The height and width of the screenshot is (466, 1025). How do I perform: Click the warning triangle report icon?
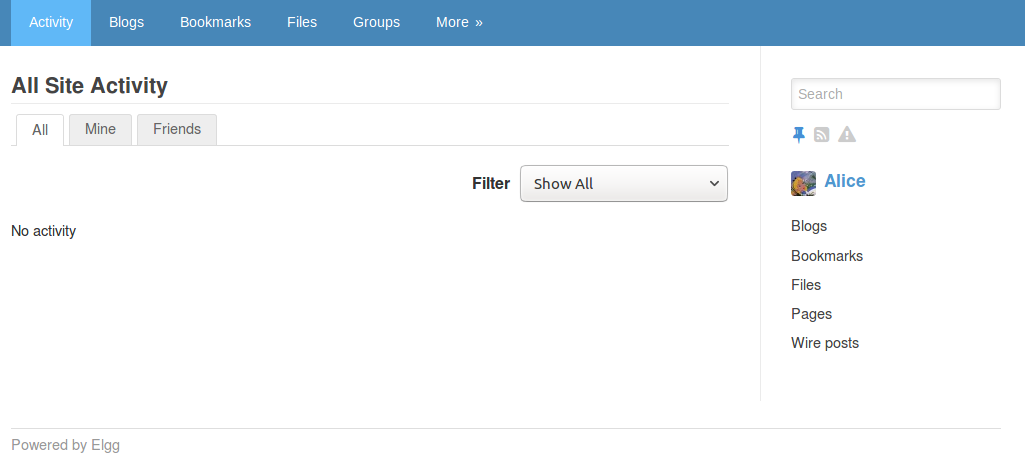(x=847, y=134)
